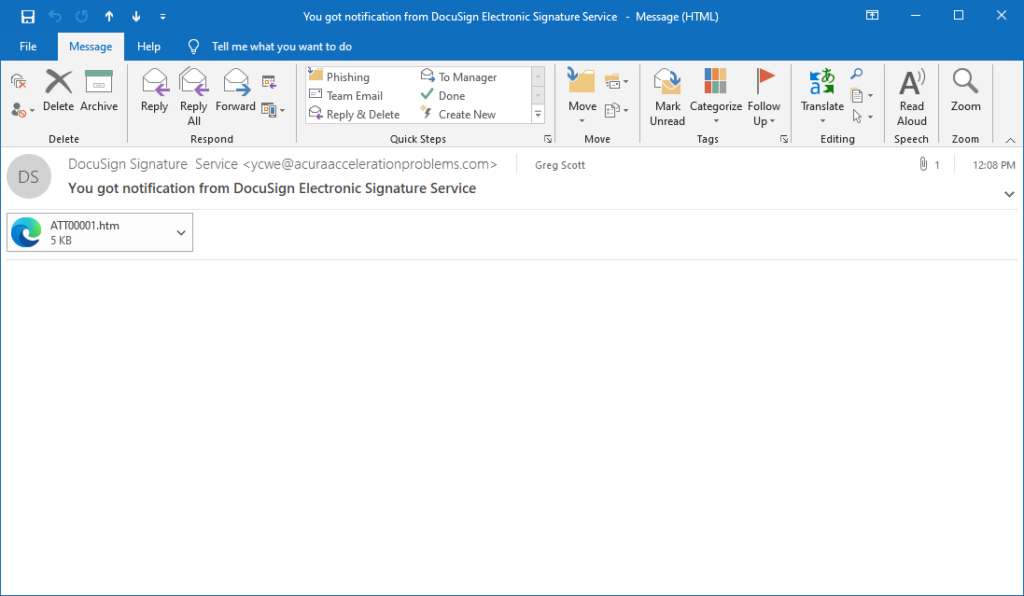Run the To Manager quick step
1024x596 pixels.
(x=458, y=76)
